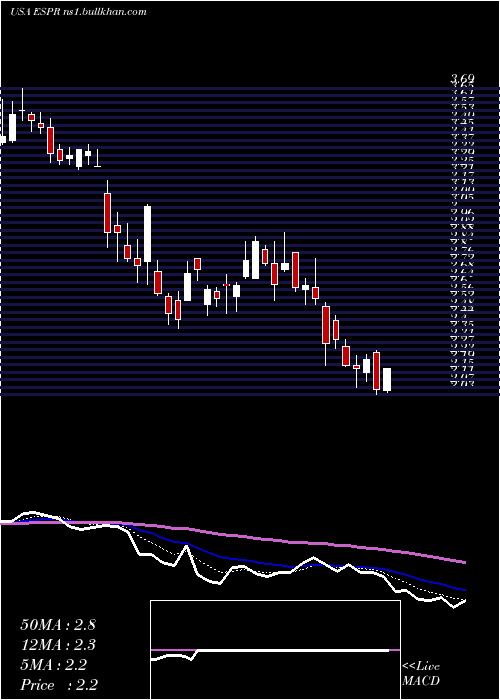Click inside the MACD inset chart
This screenshot has height=700, width=500.
click(x=275, y=650)
